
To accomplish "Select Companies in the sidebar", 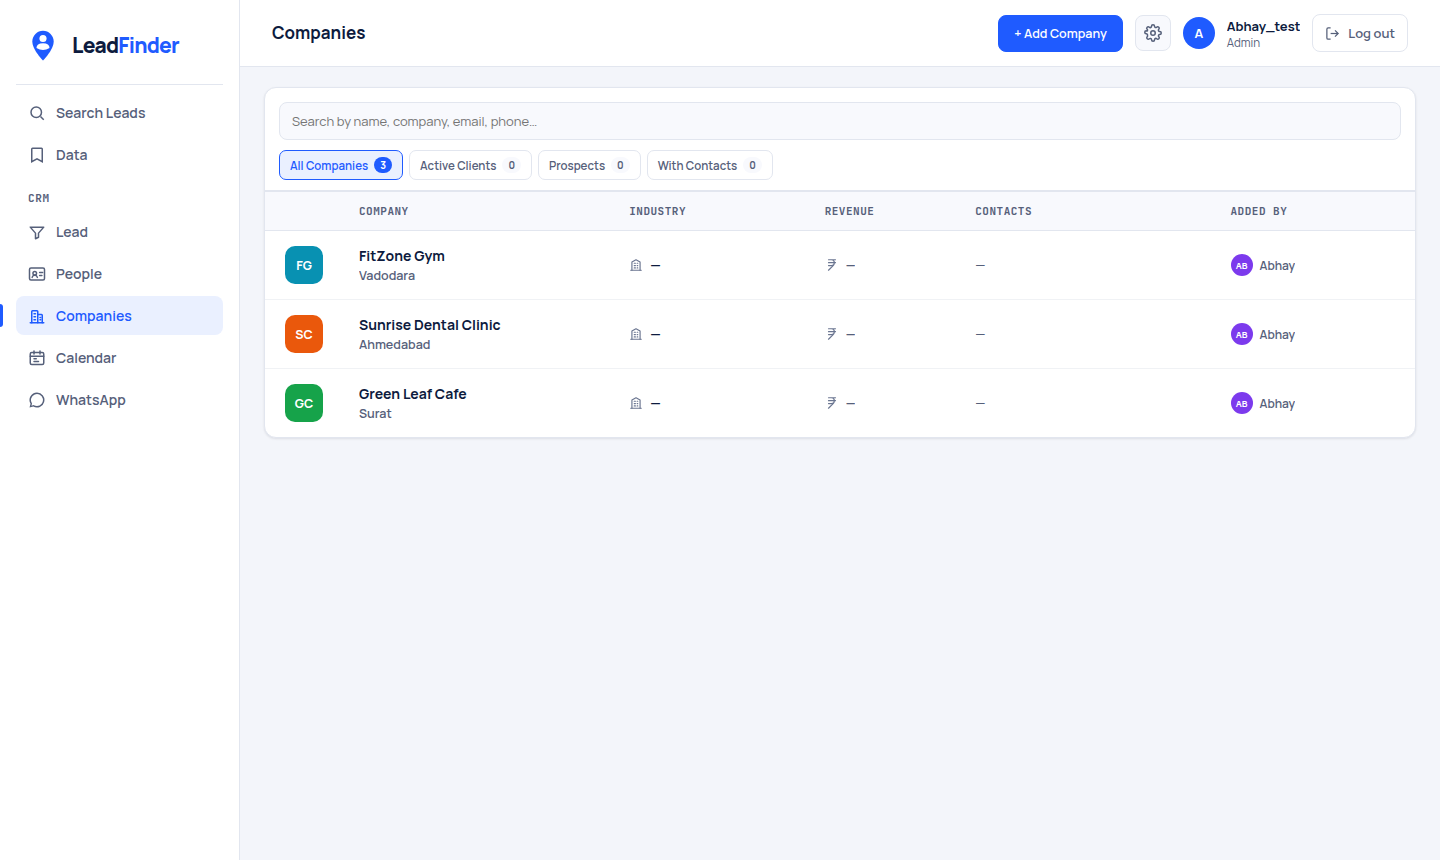I will pos(120,316).
